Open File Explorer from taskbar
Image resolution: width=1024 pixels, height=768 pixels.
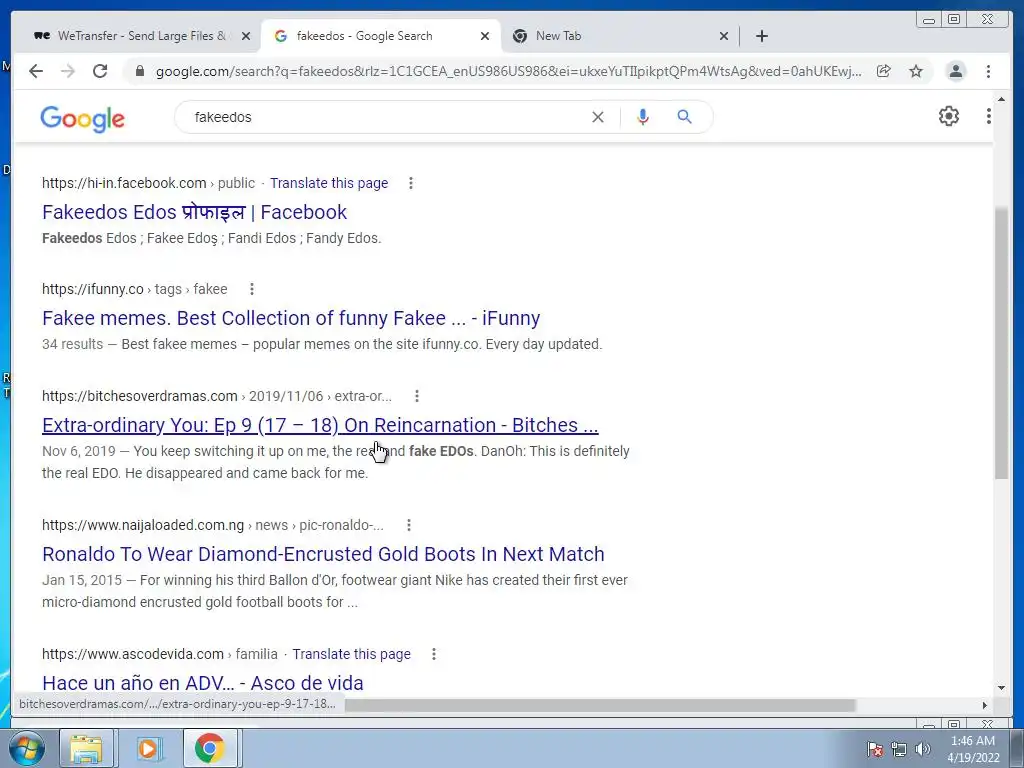86,748
